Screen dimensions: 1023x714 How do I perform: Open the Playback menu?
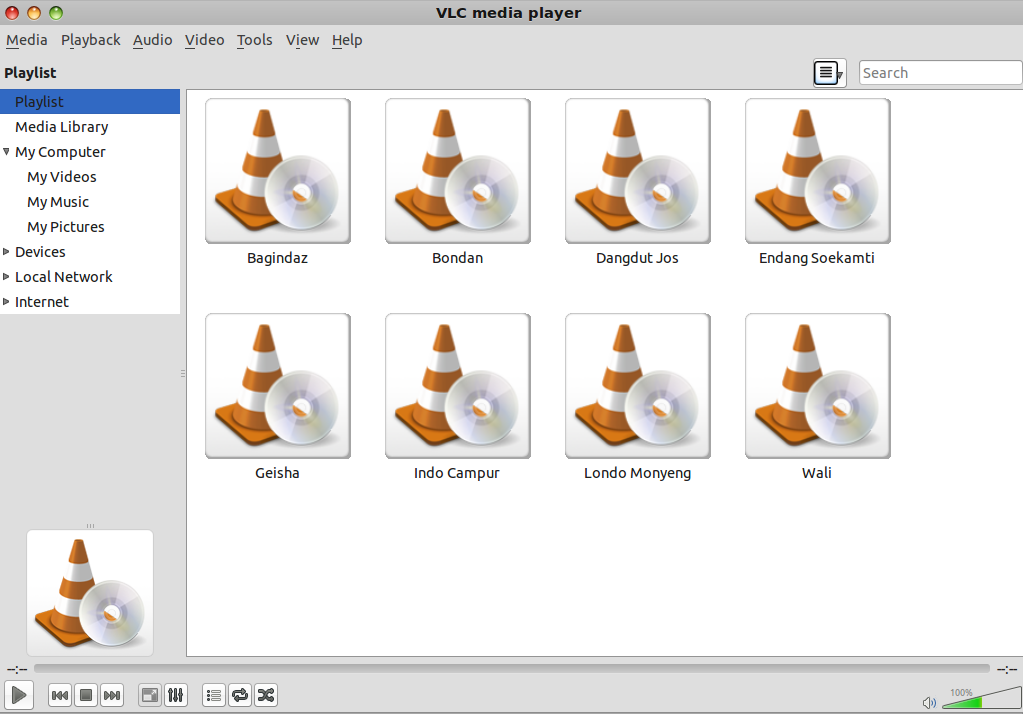(91, 40)
